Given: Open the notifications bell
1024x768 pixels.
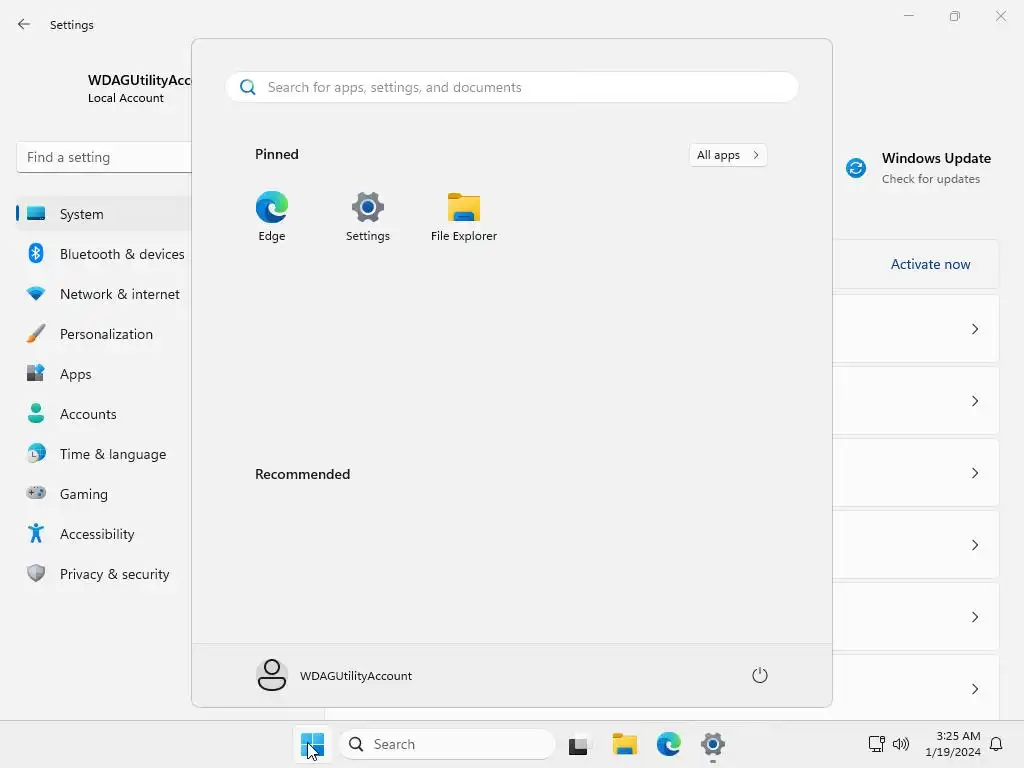Looking at the screenshot, I should point(996,744).
